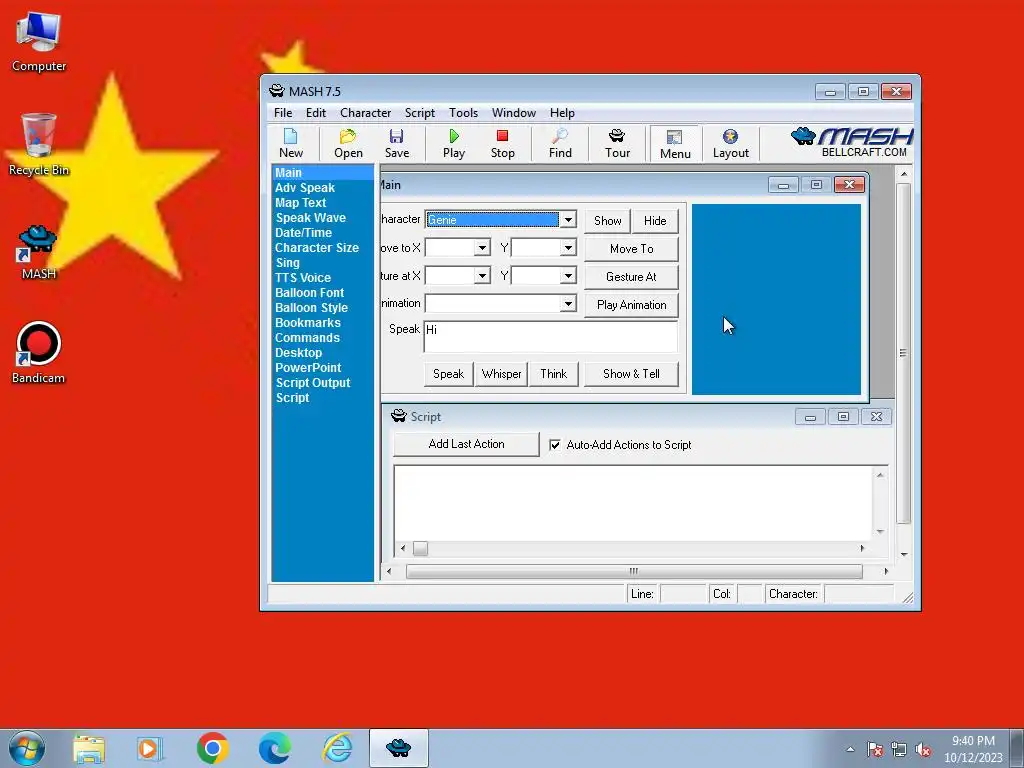Click inside the Script text area
This screenshot has height=768, width=1024.
[x=633, y=503]
